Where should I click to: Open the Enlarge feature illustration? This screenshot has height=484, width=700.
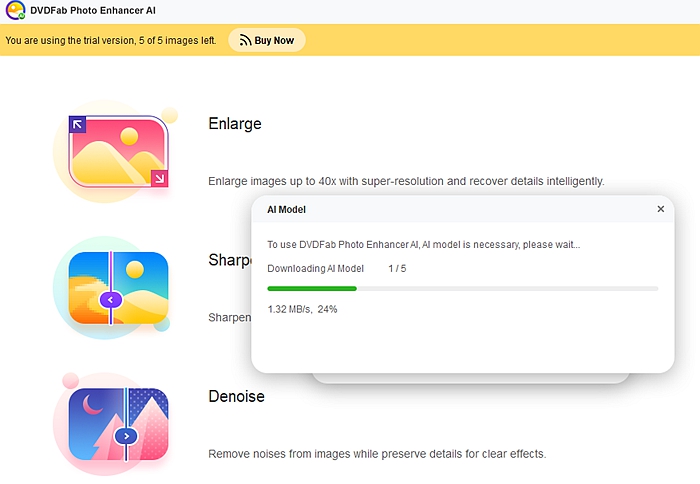[x=115, y=151]
